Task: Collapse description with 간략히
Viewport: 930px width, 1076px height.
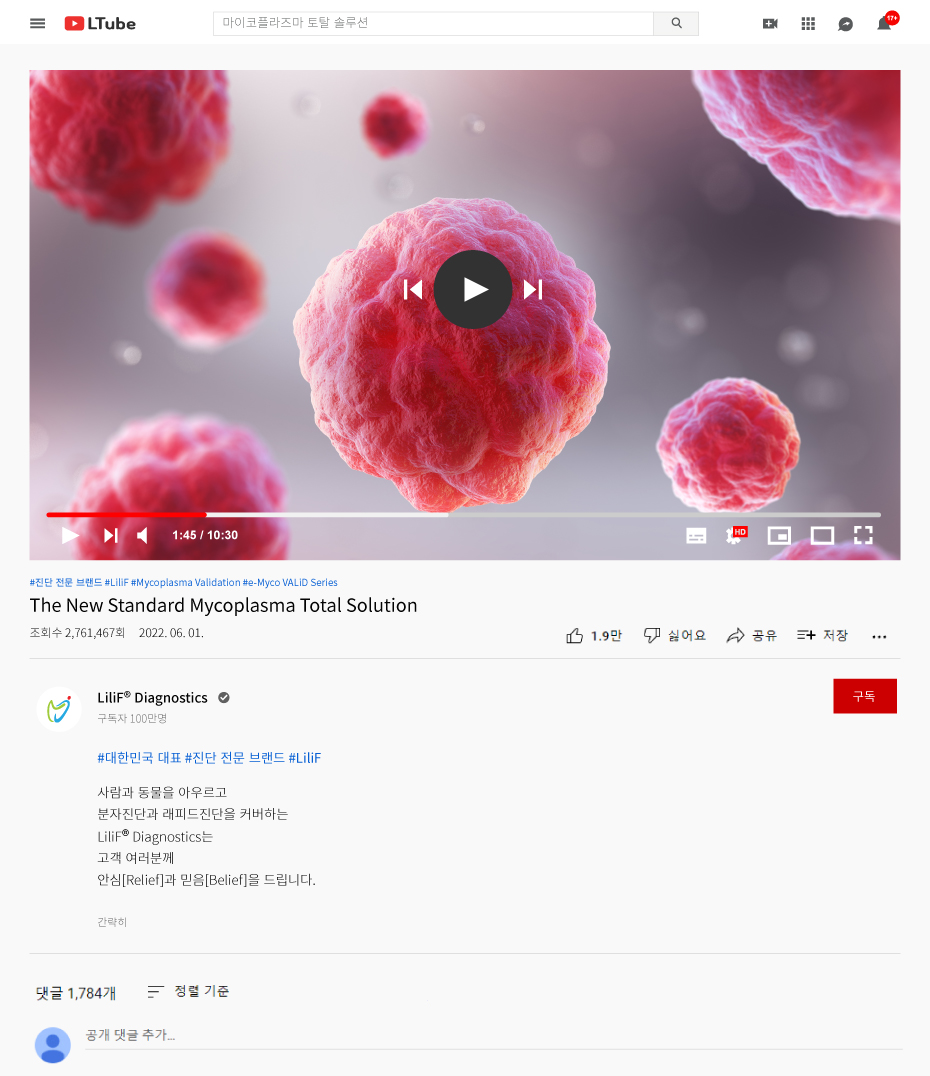Action: 112,922
